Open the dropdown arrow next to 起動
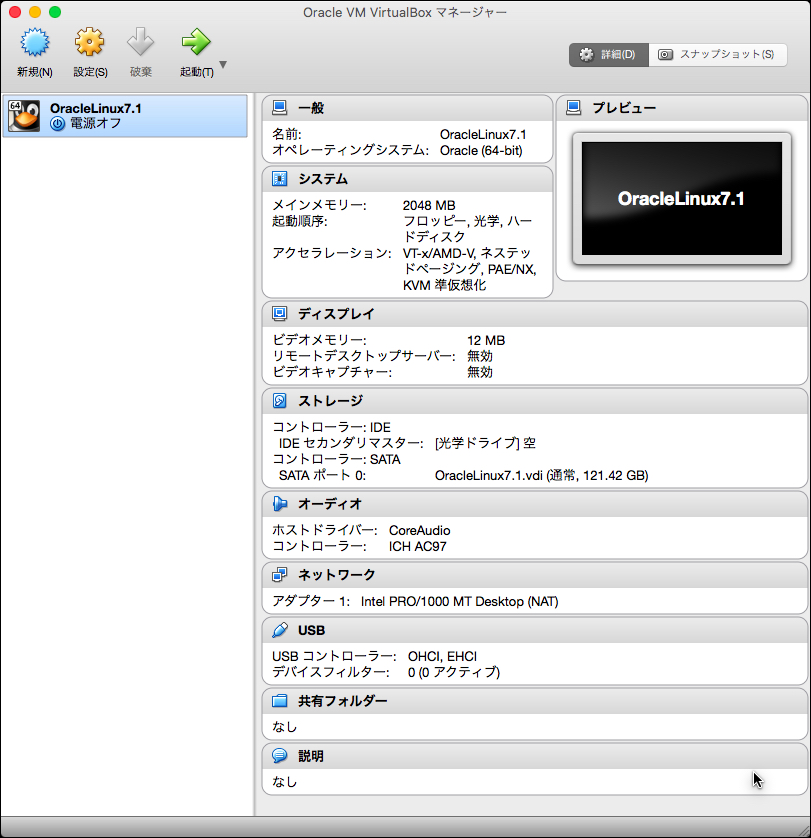Image resolution: width=811 pixels, height=838 pixels. [223, 66]
